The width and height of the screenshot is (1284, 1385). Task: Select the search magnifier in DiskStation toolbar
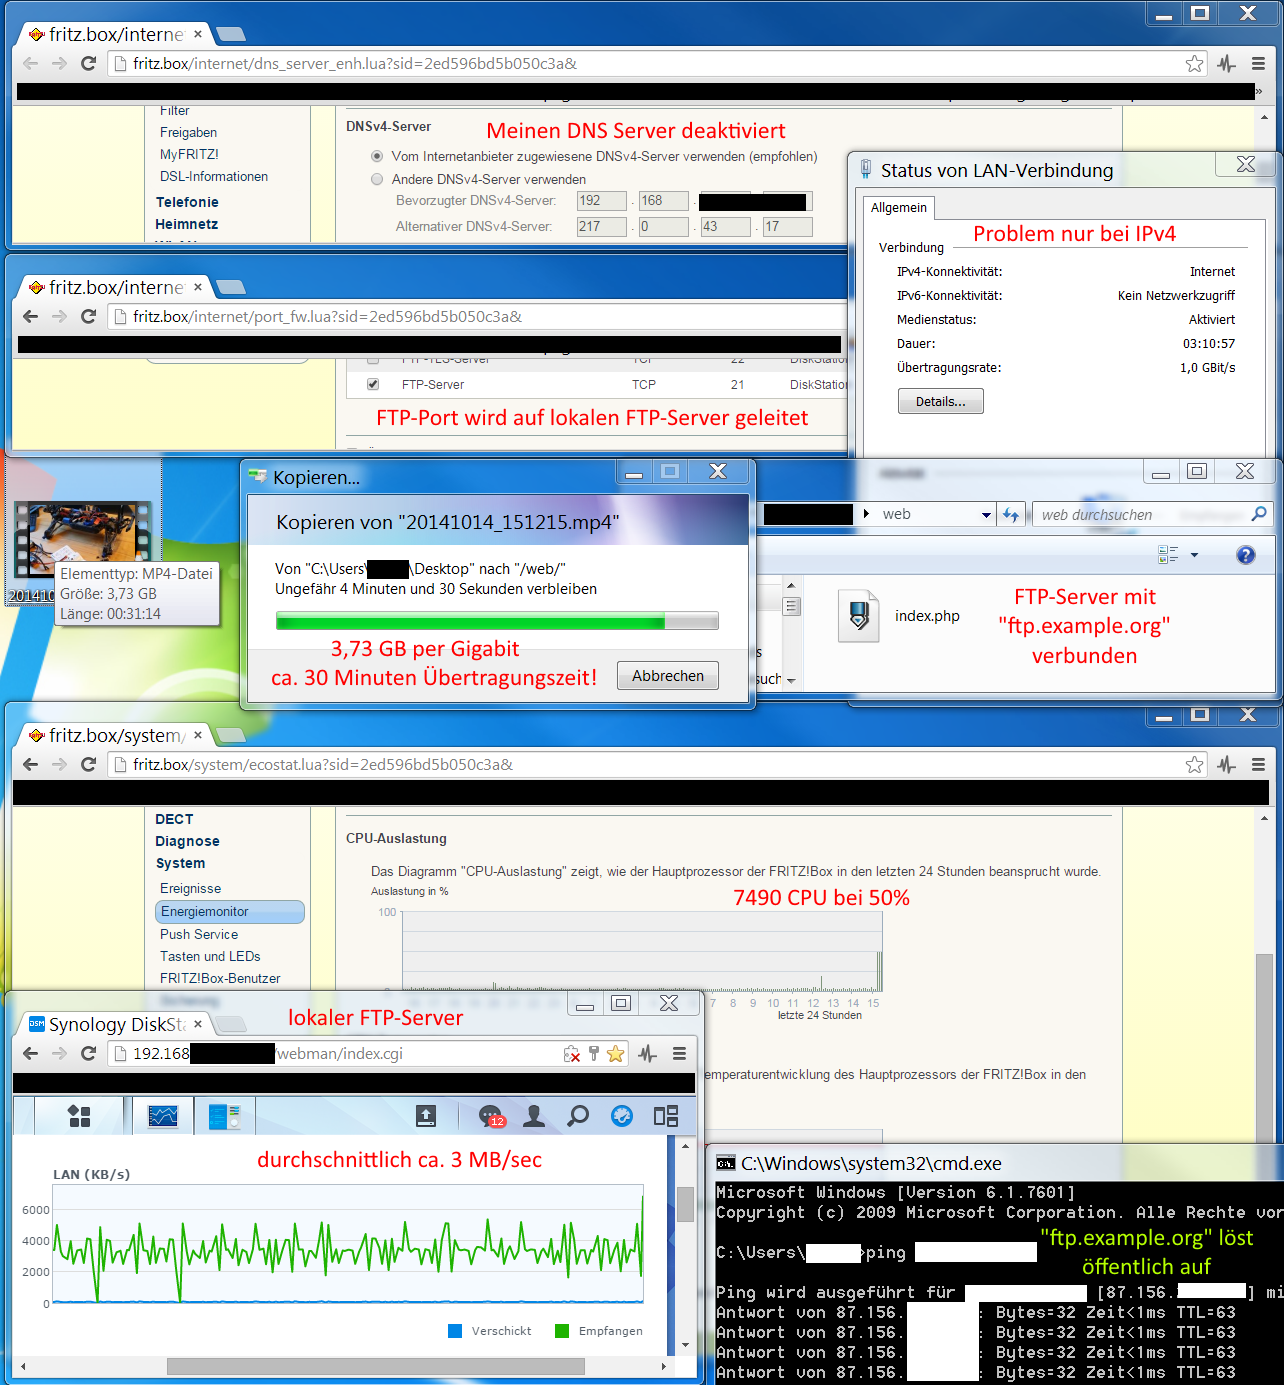[x=578, y=1116]
